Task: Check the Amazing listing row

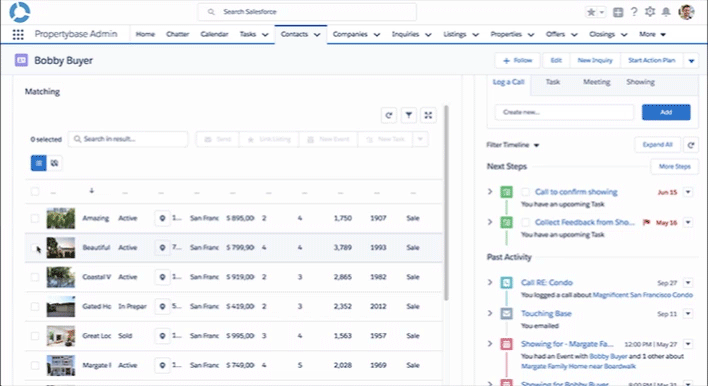Action: [35, 218]
